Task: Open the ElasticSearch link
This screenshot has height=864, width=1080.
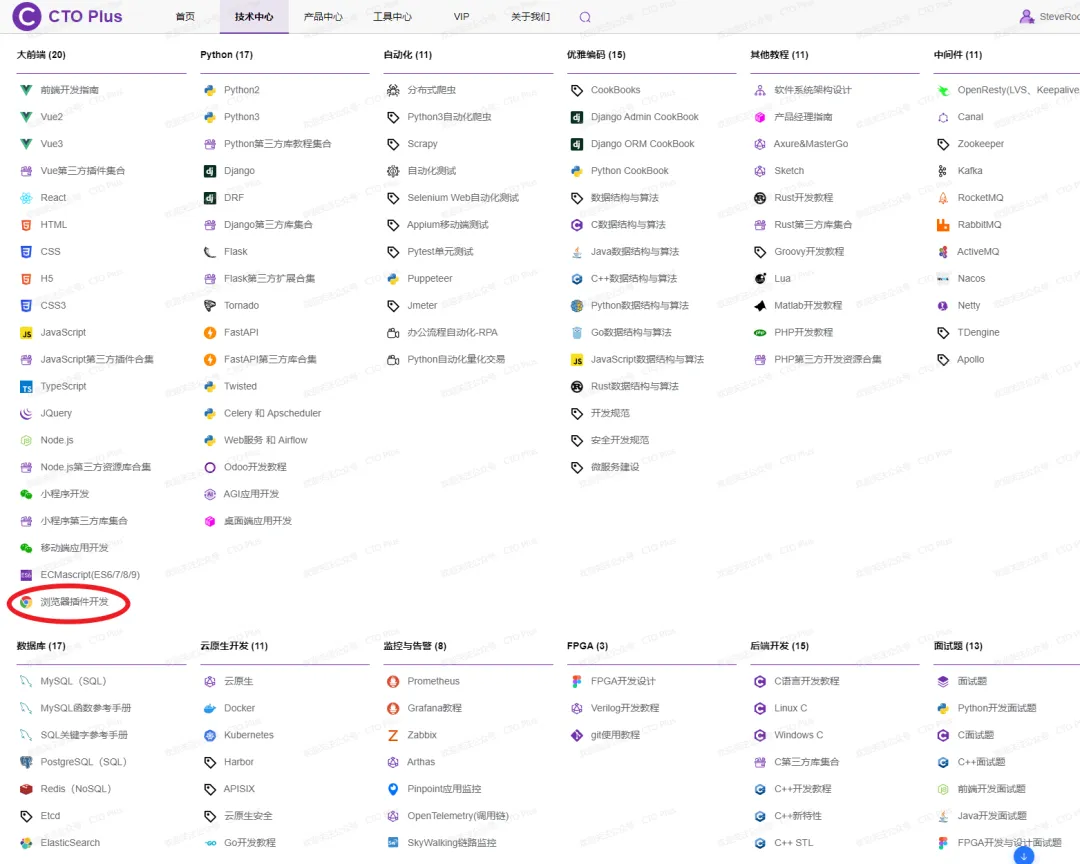Action: (70, 843)
